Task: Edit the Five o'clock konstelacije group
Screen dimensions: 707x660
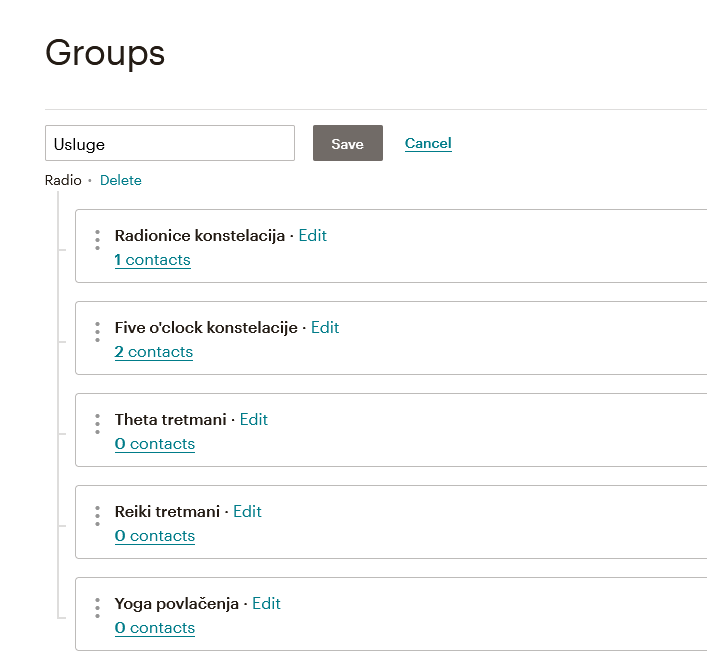Action: (x=325, y=328)
